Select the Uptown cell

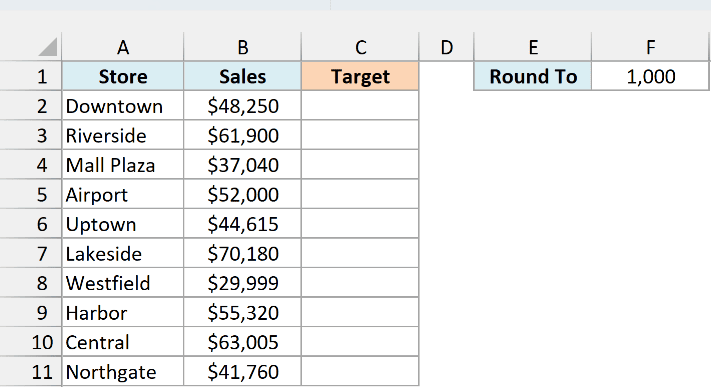pyautogui.click(x=122, y=224)
